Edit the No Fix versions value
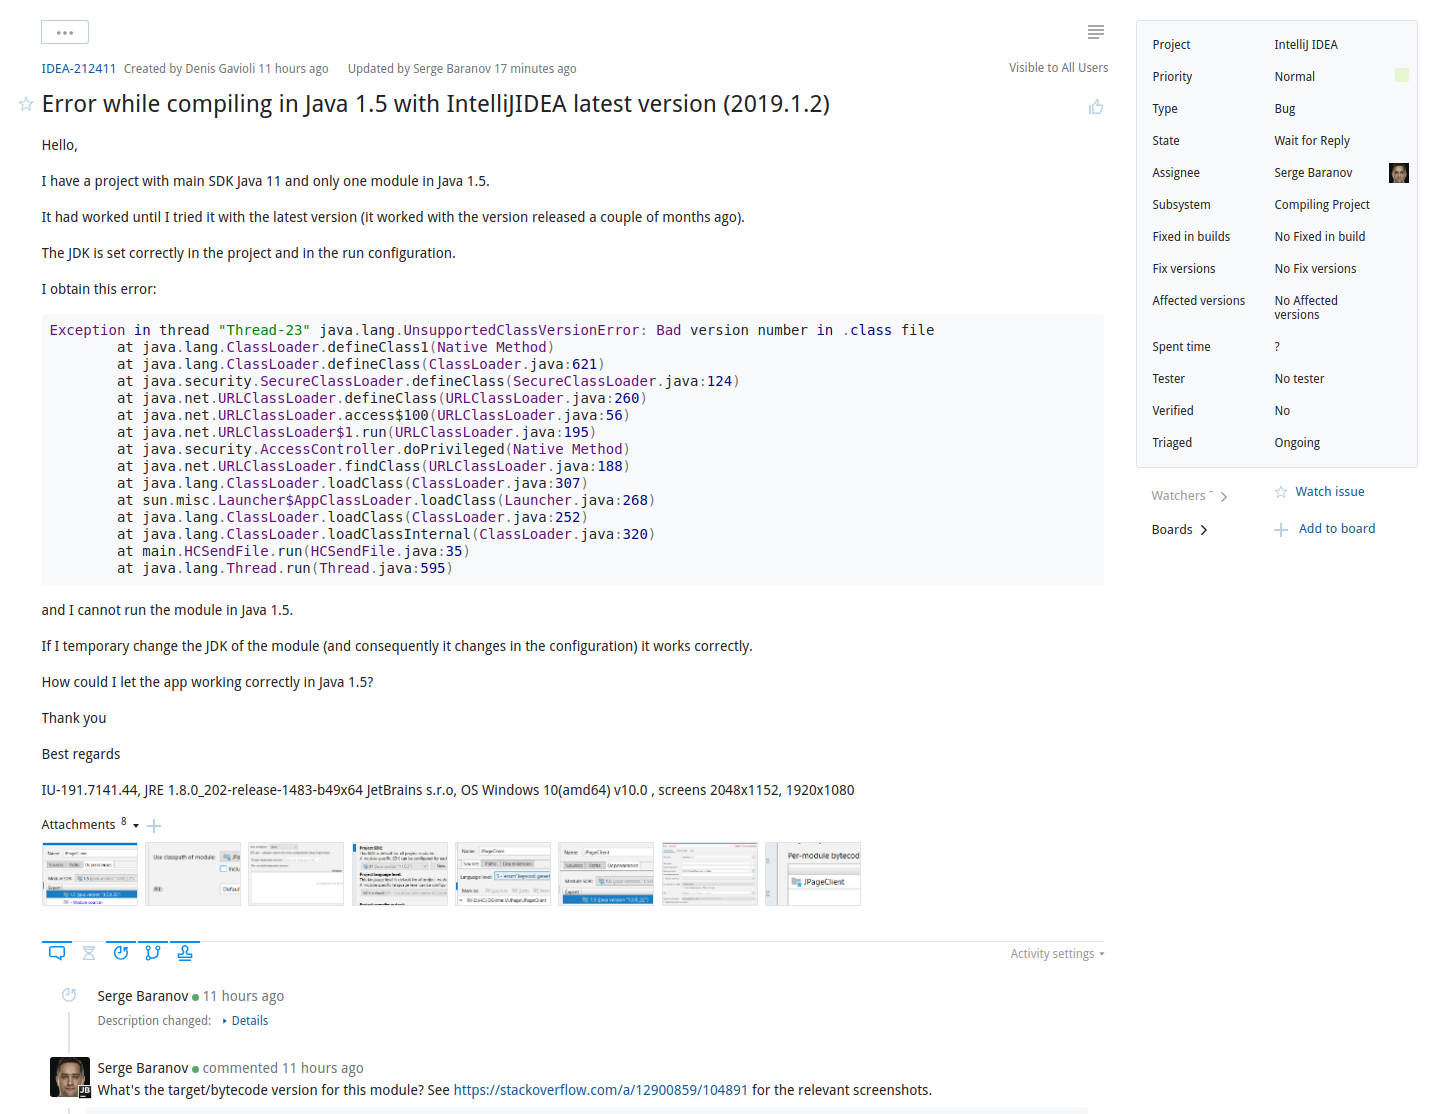Viewport: 1437px width, 1114px height. [x=1315, y=269]
